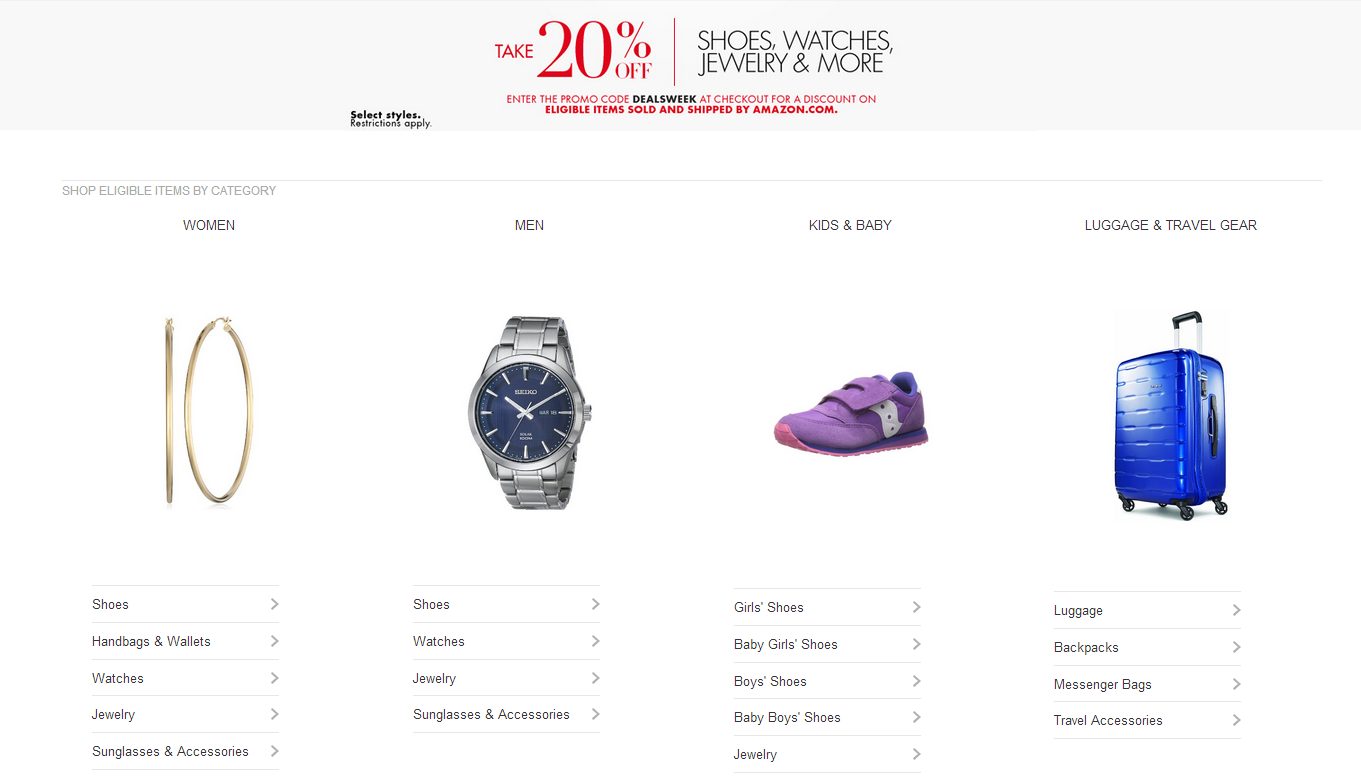The image size is (1361, 782).
Task: Open the WOMEN category heading
Action: coord(209,225)
